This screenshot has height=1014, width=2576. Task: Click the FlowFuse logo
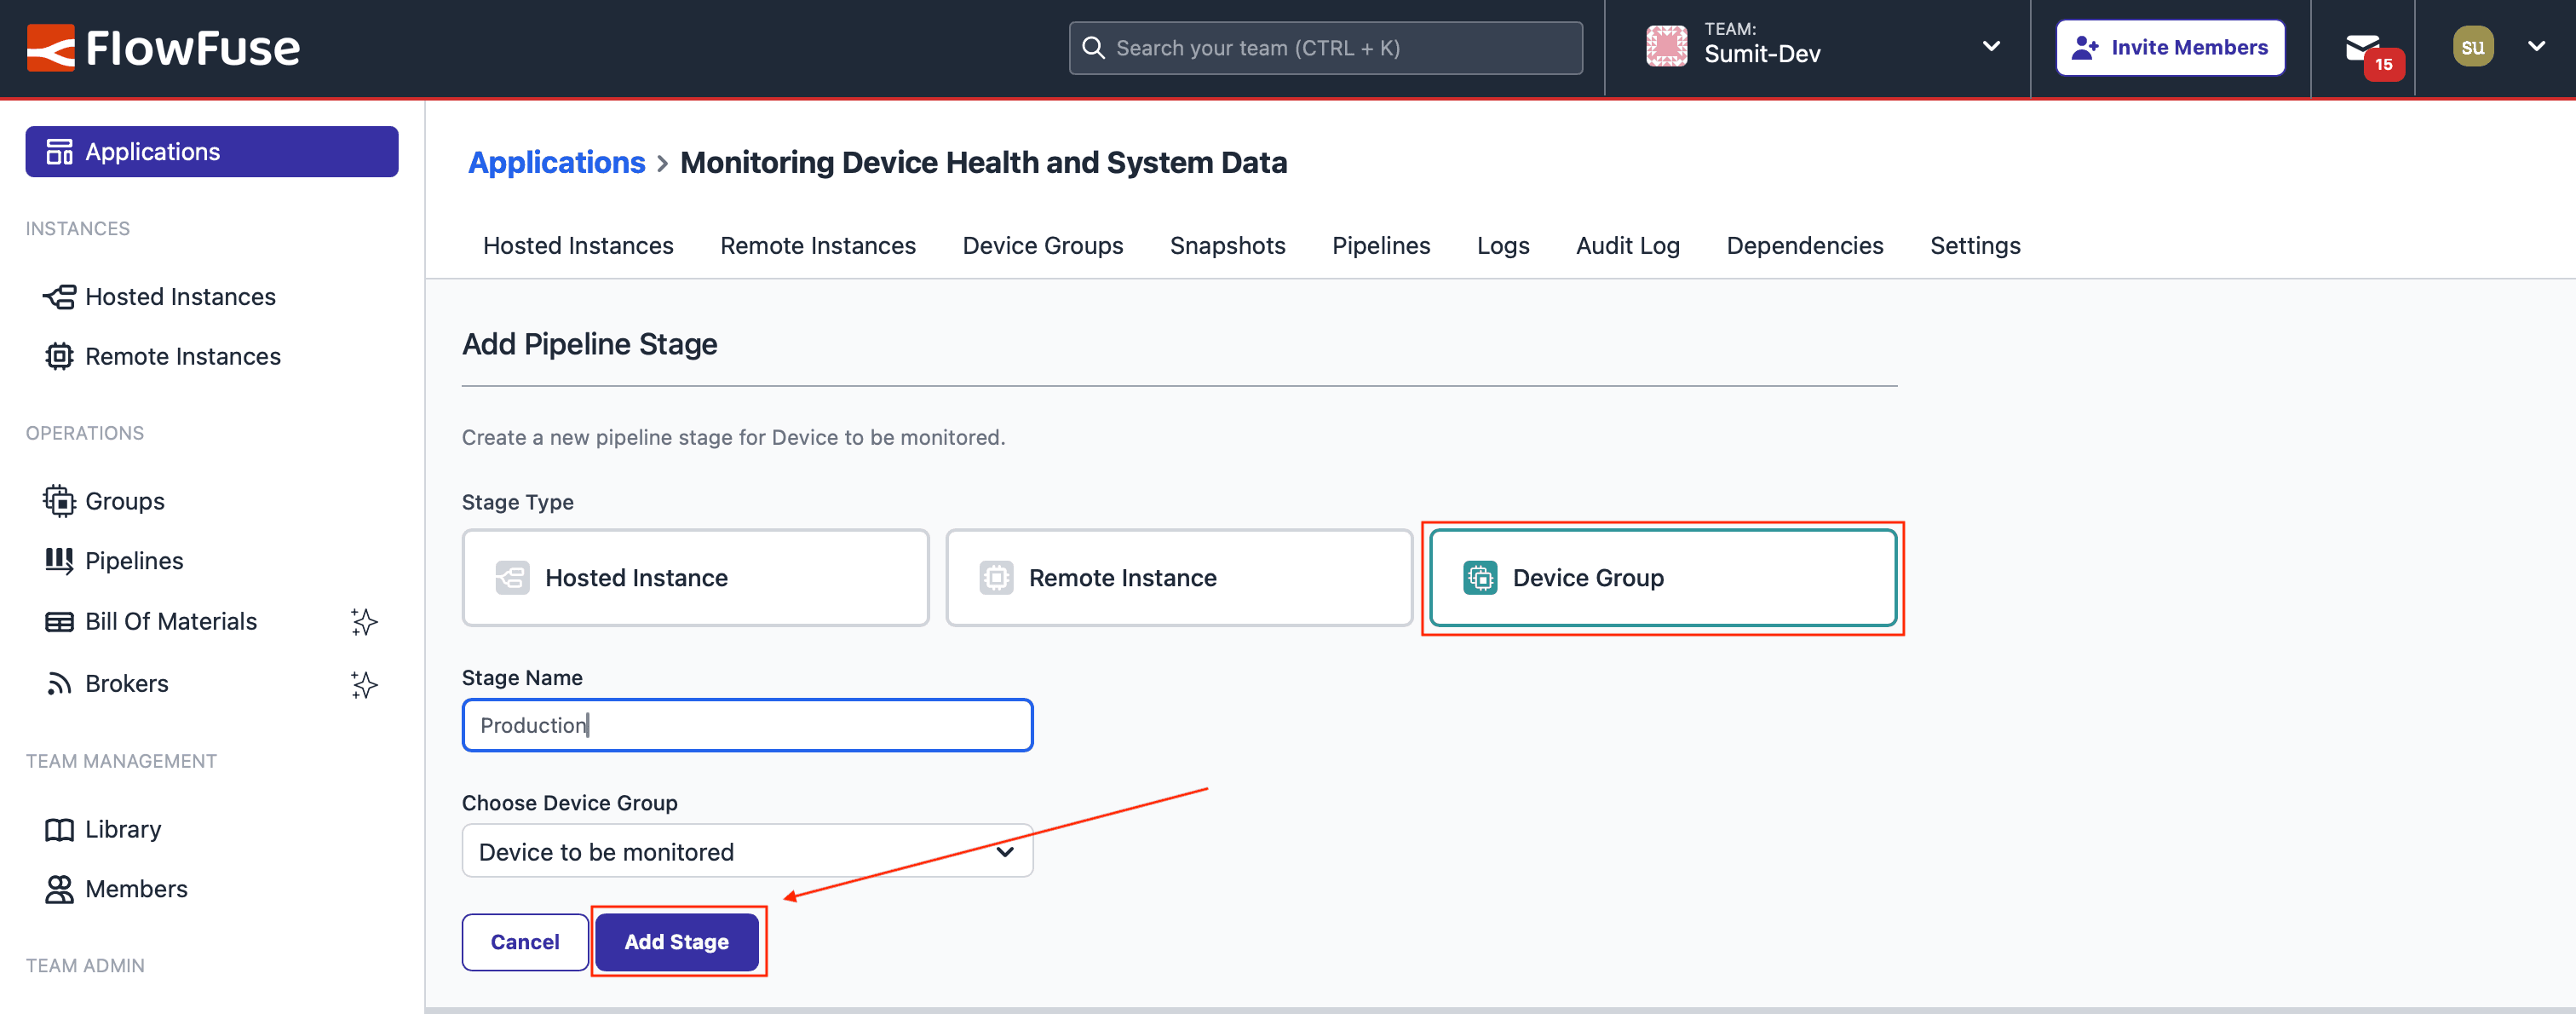(163, 47)
